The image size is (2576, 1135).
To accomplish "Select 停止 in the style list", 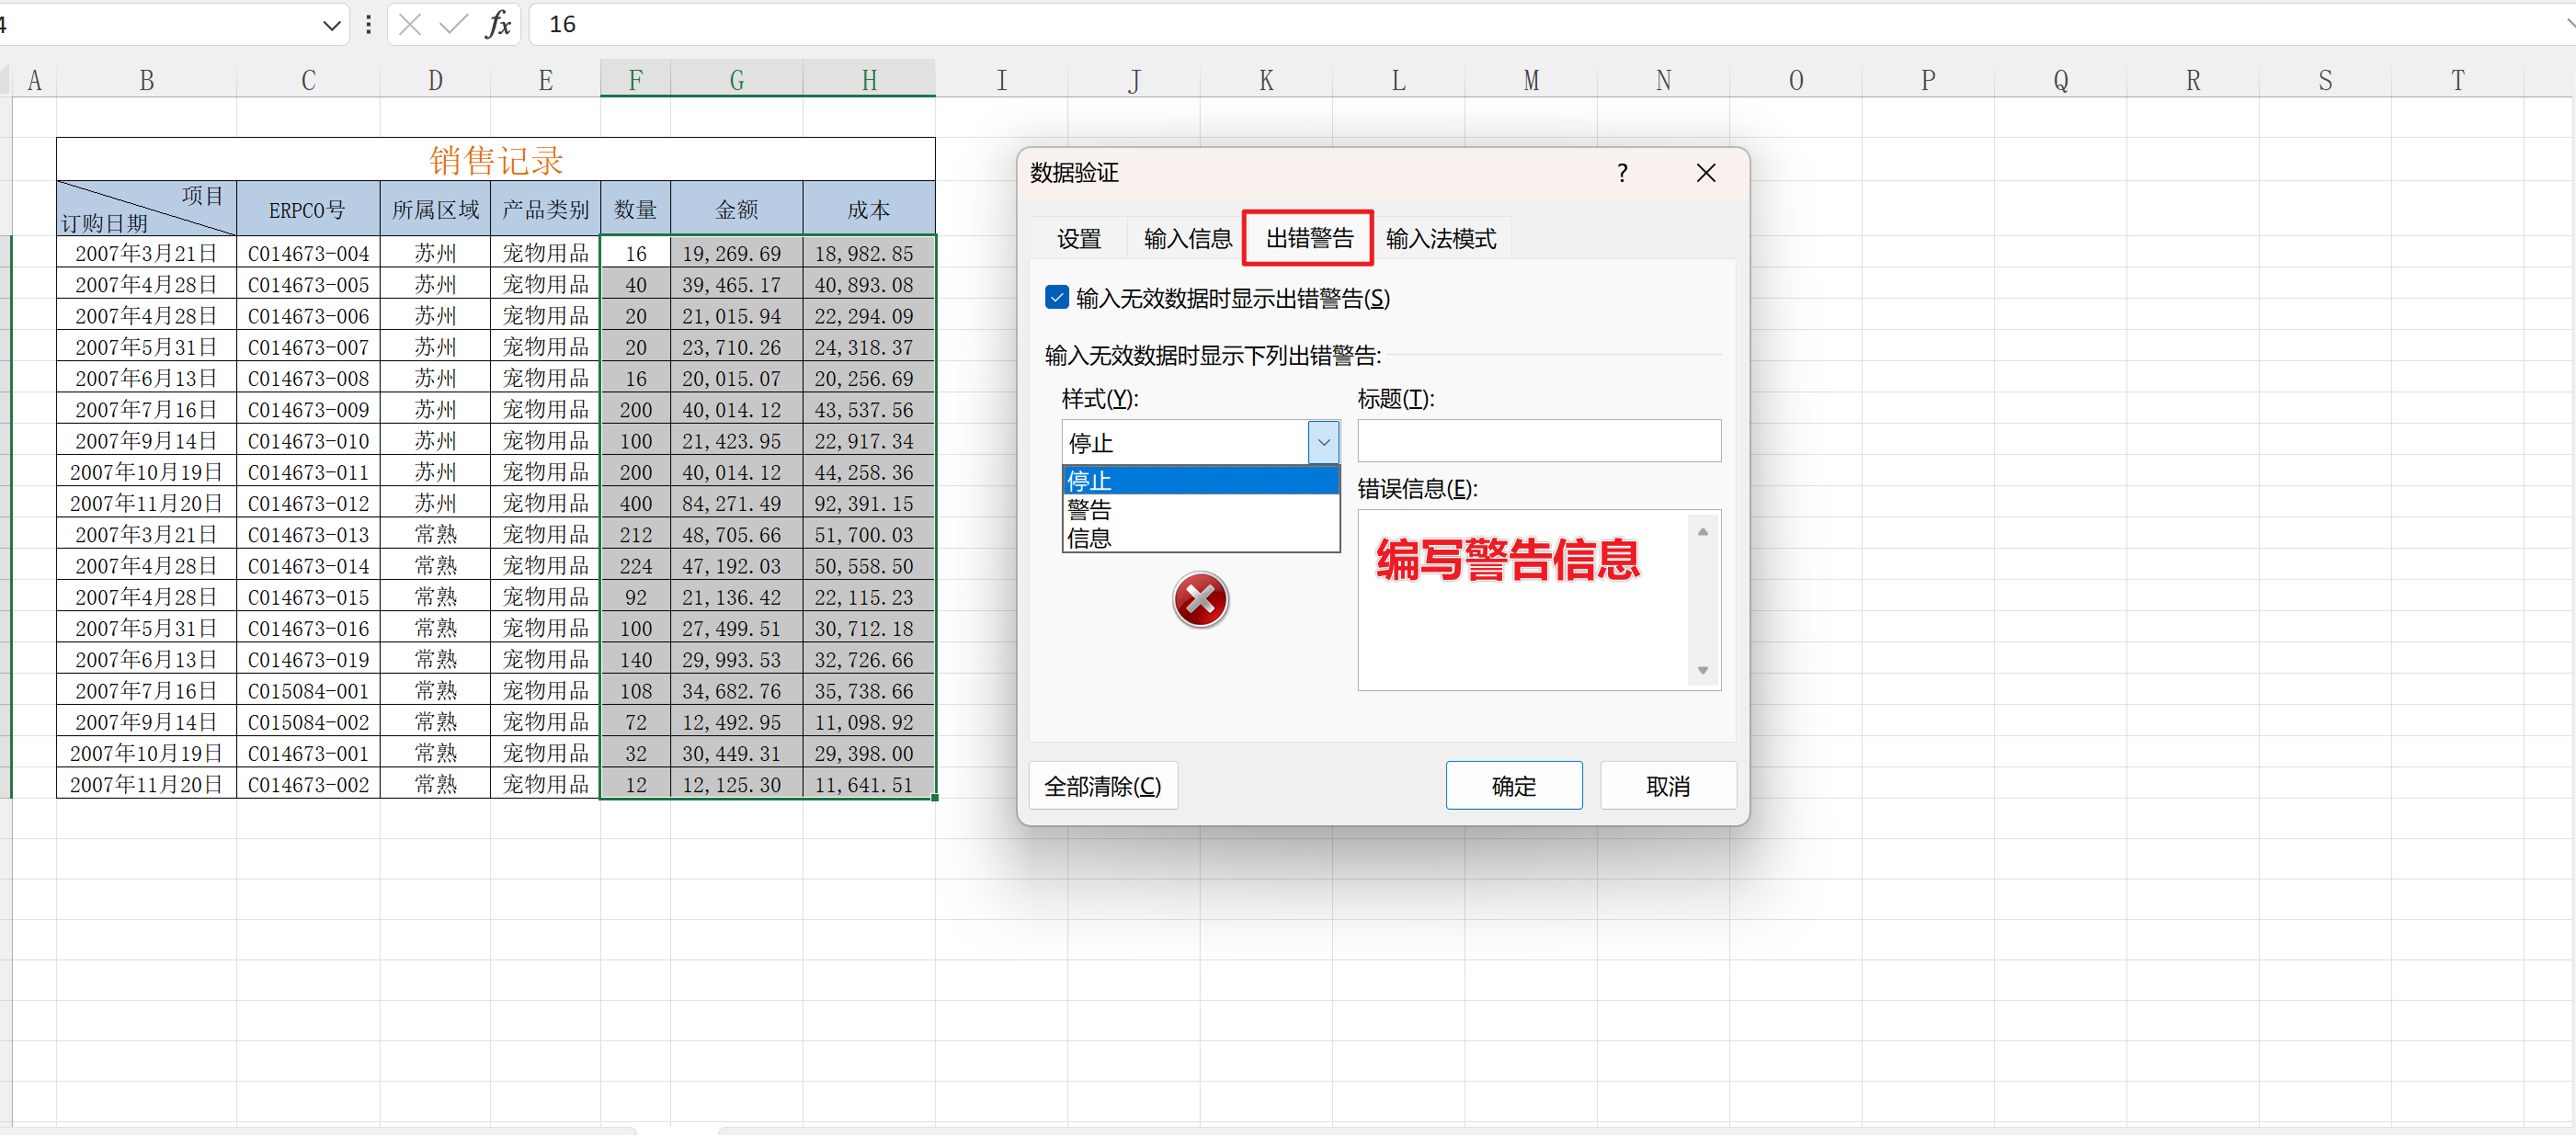I will click(1200, 481).
